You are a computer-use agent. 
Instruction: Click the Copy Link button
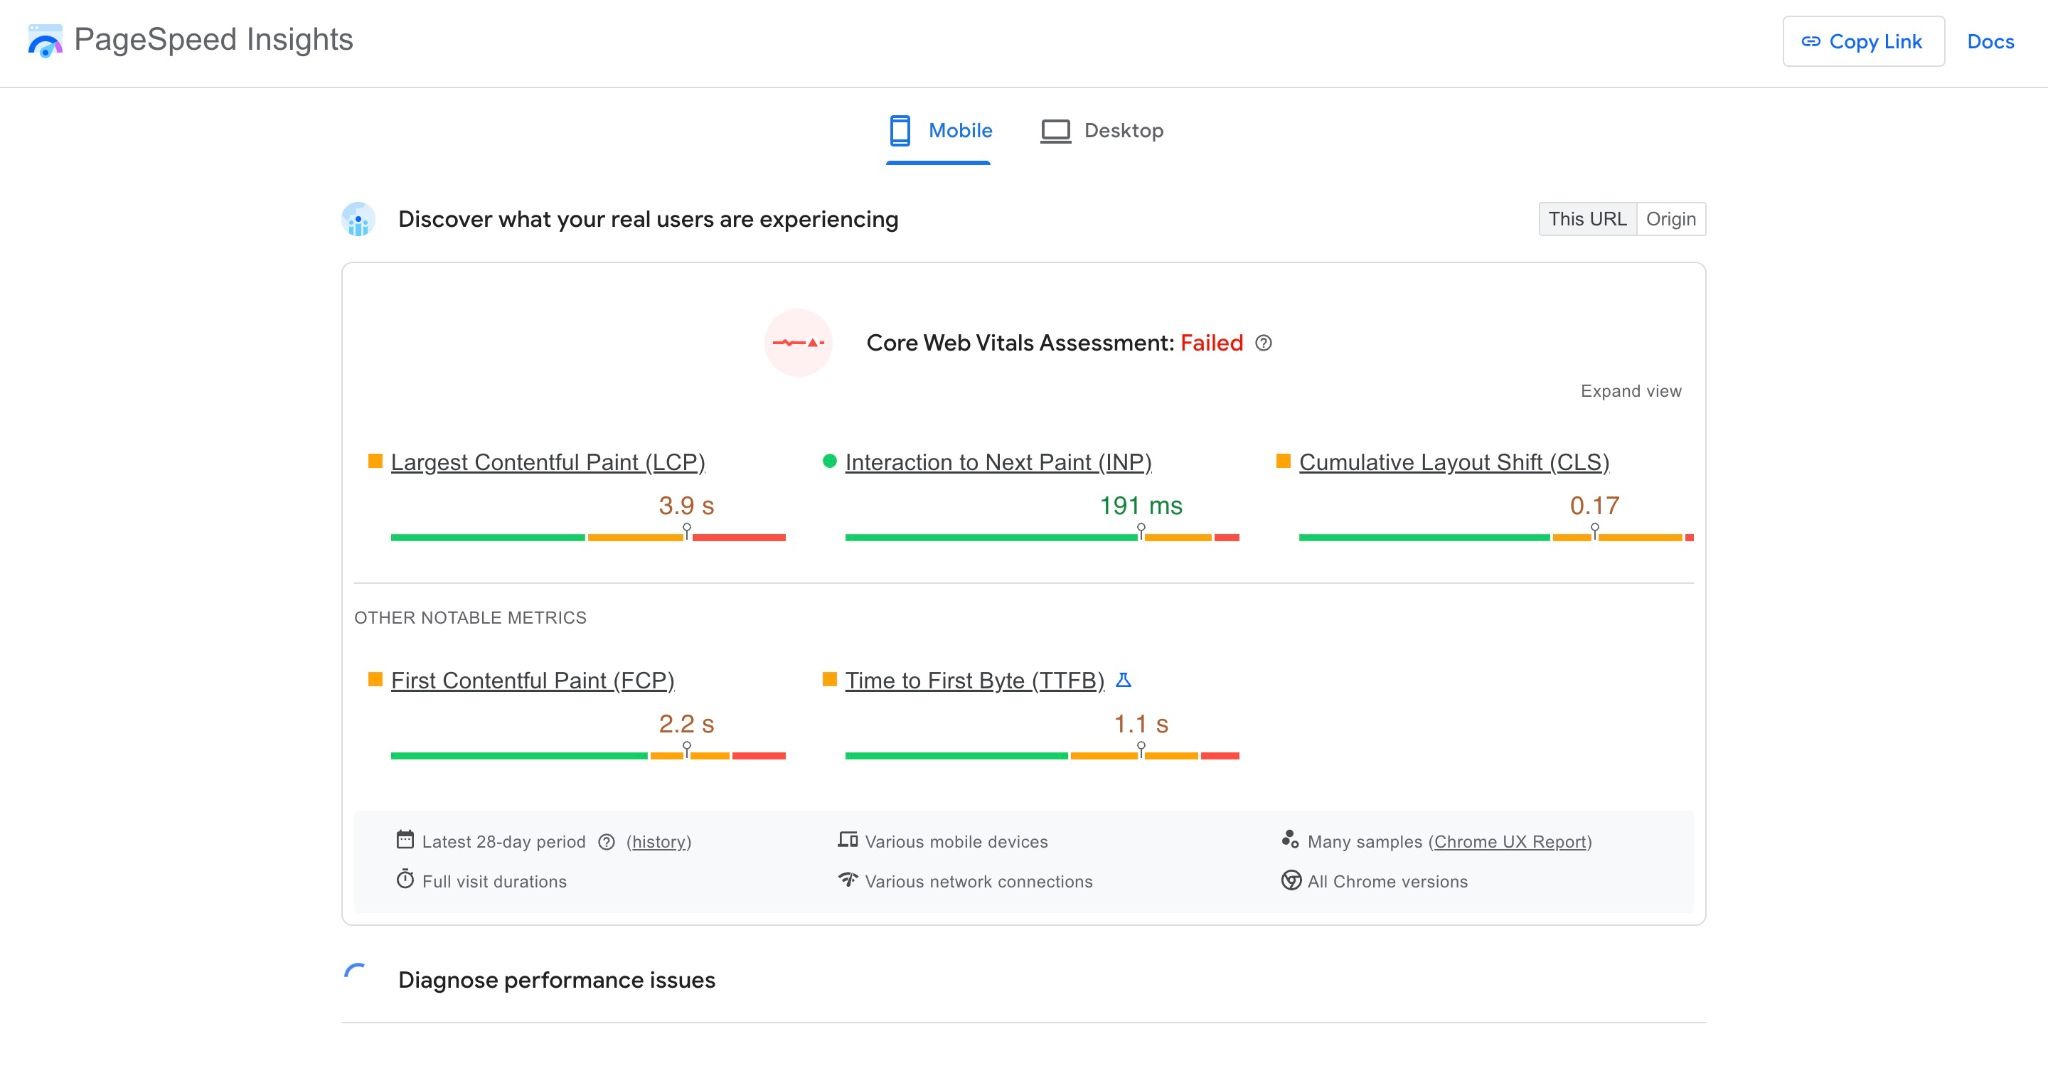pos(1863,42)
